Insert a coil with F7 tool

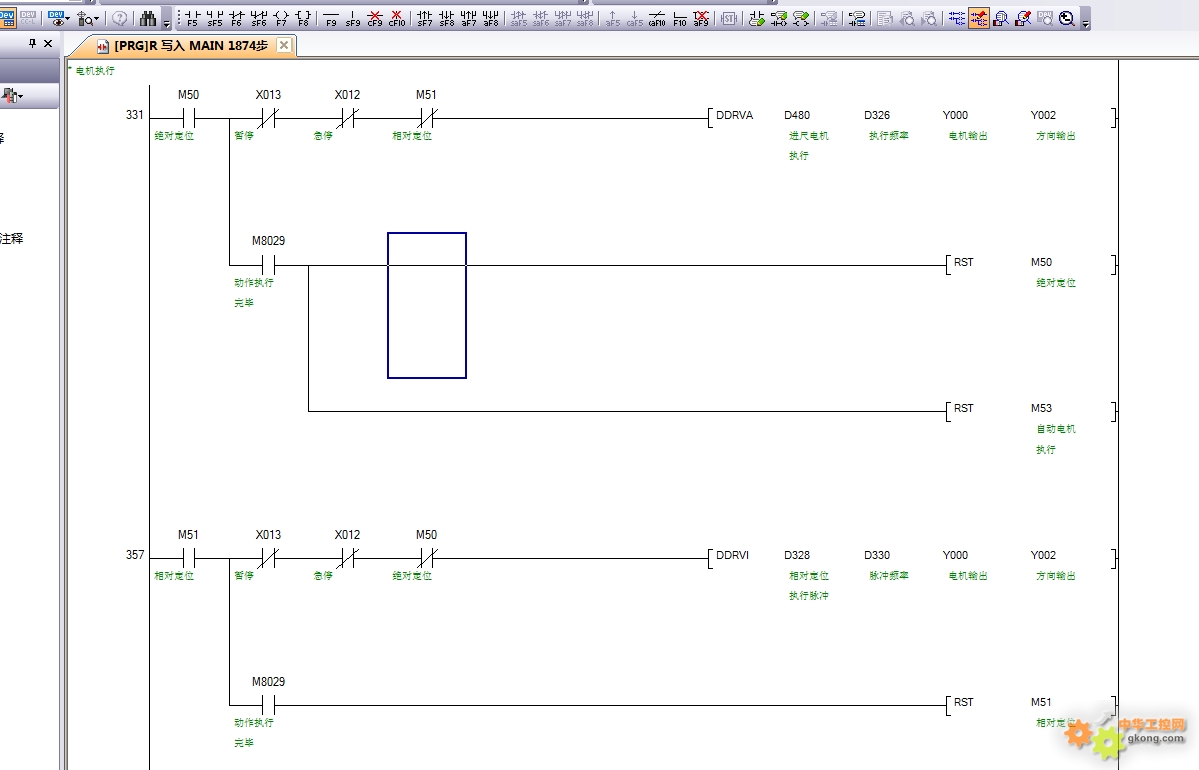[281, 18]
